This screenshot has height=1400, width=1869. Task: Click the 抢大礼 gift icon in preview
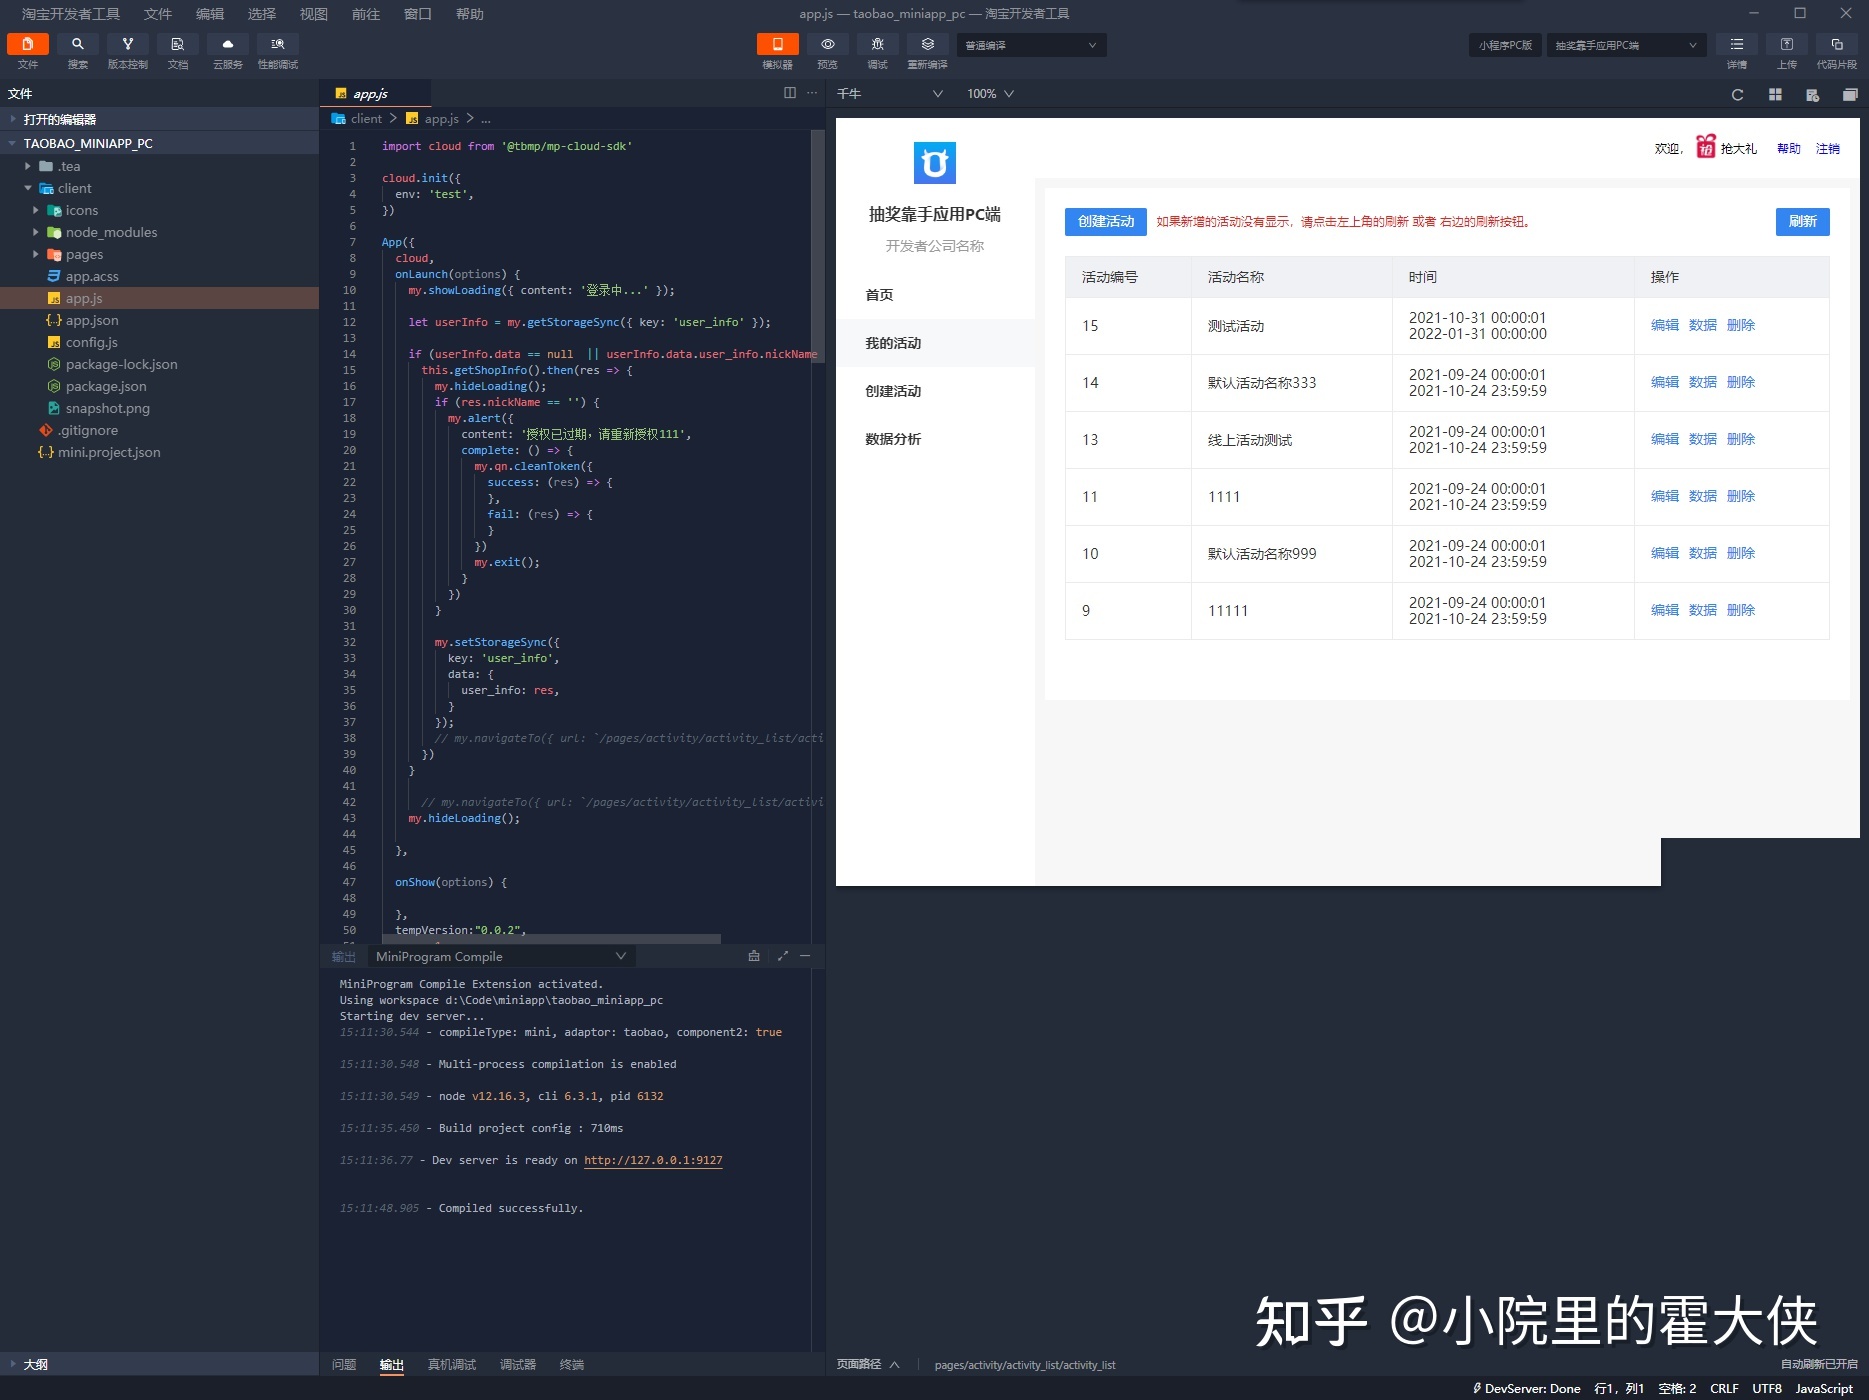pyautogui.click(x=1706, y=147)
